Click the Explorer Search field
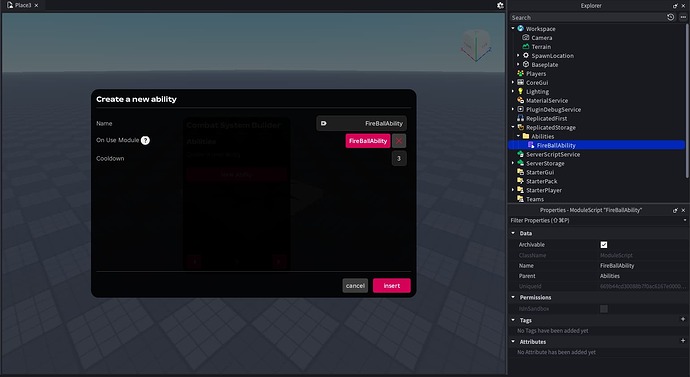The width and height of the screenshot is (690, 377). pos(587,17)
